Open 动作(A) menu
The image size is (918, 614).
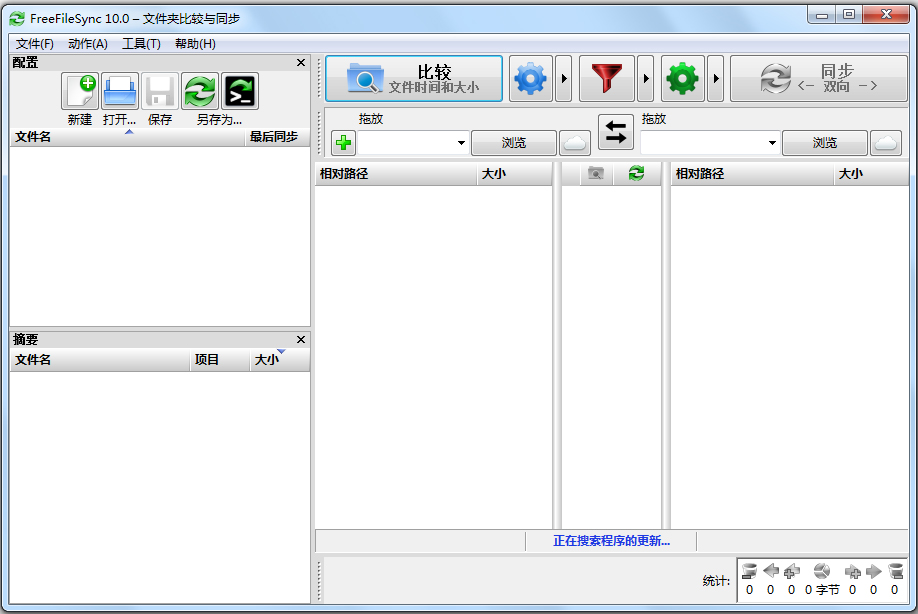coord(88,44)
